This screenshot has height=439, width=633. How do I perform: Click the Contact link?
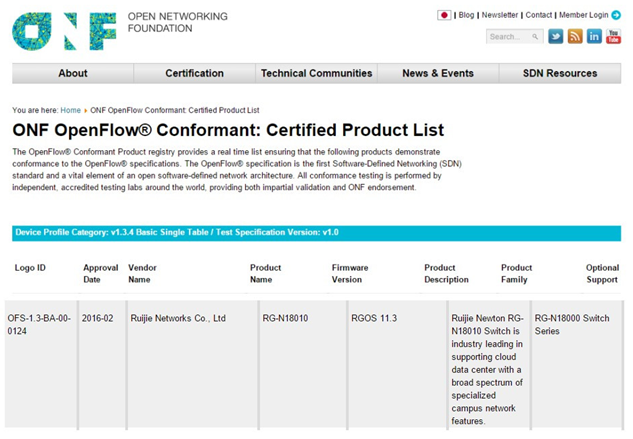tap(539, 15)
